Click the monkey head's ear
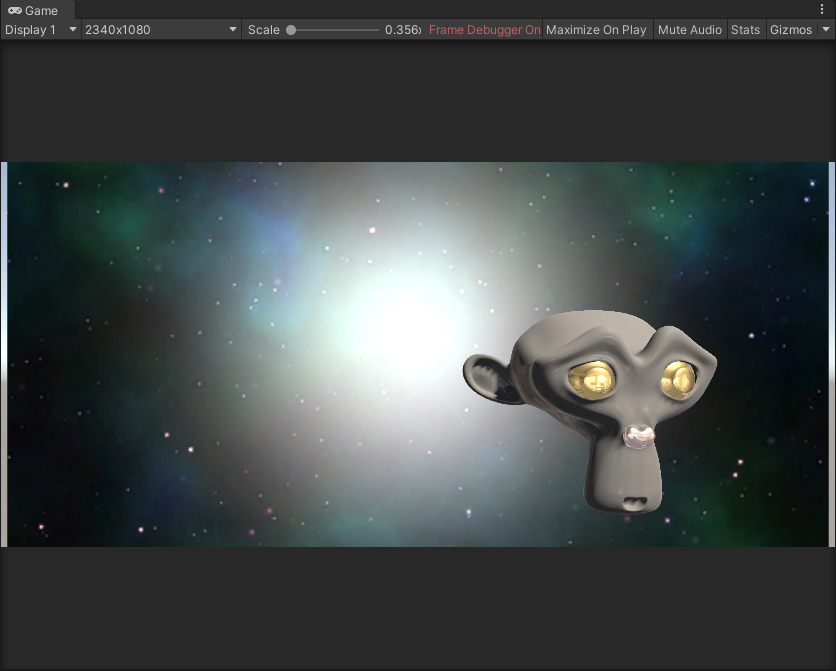 coord(485,378)
